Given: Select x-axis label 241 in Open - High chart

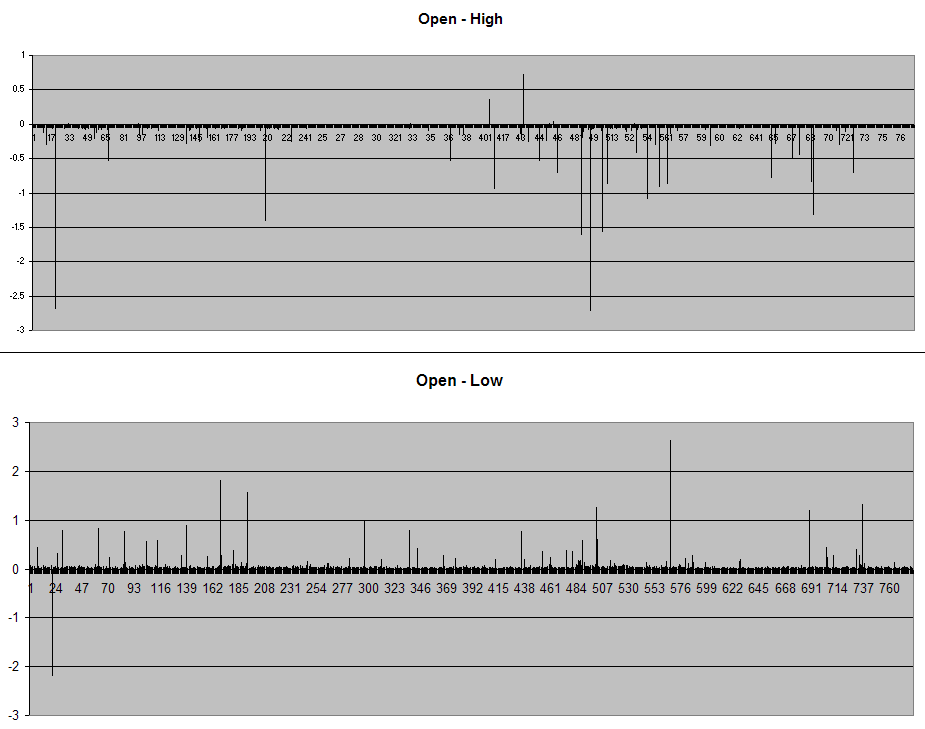Looking at the screenshot, I should point(304,137).
